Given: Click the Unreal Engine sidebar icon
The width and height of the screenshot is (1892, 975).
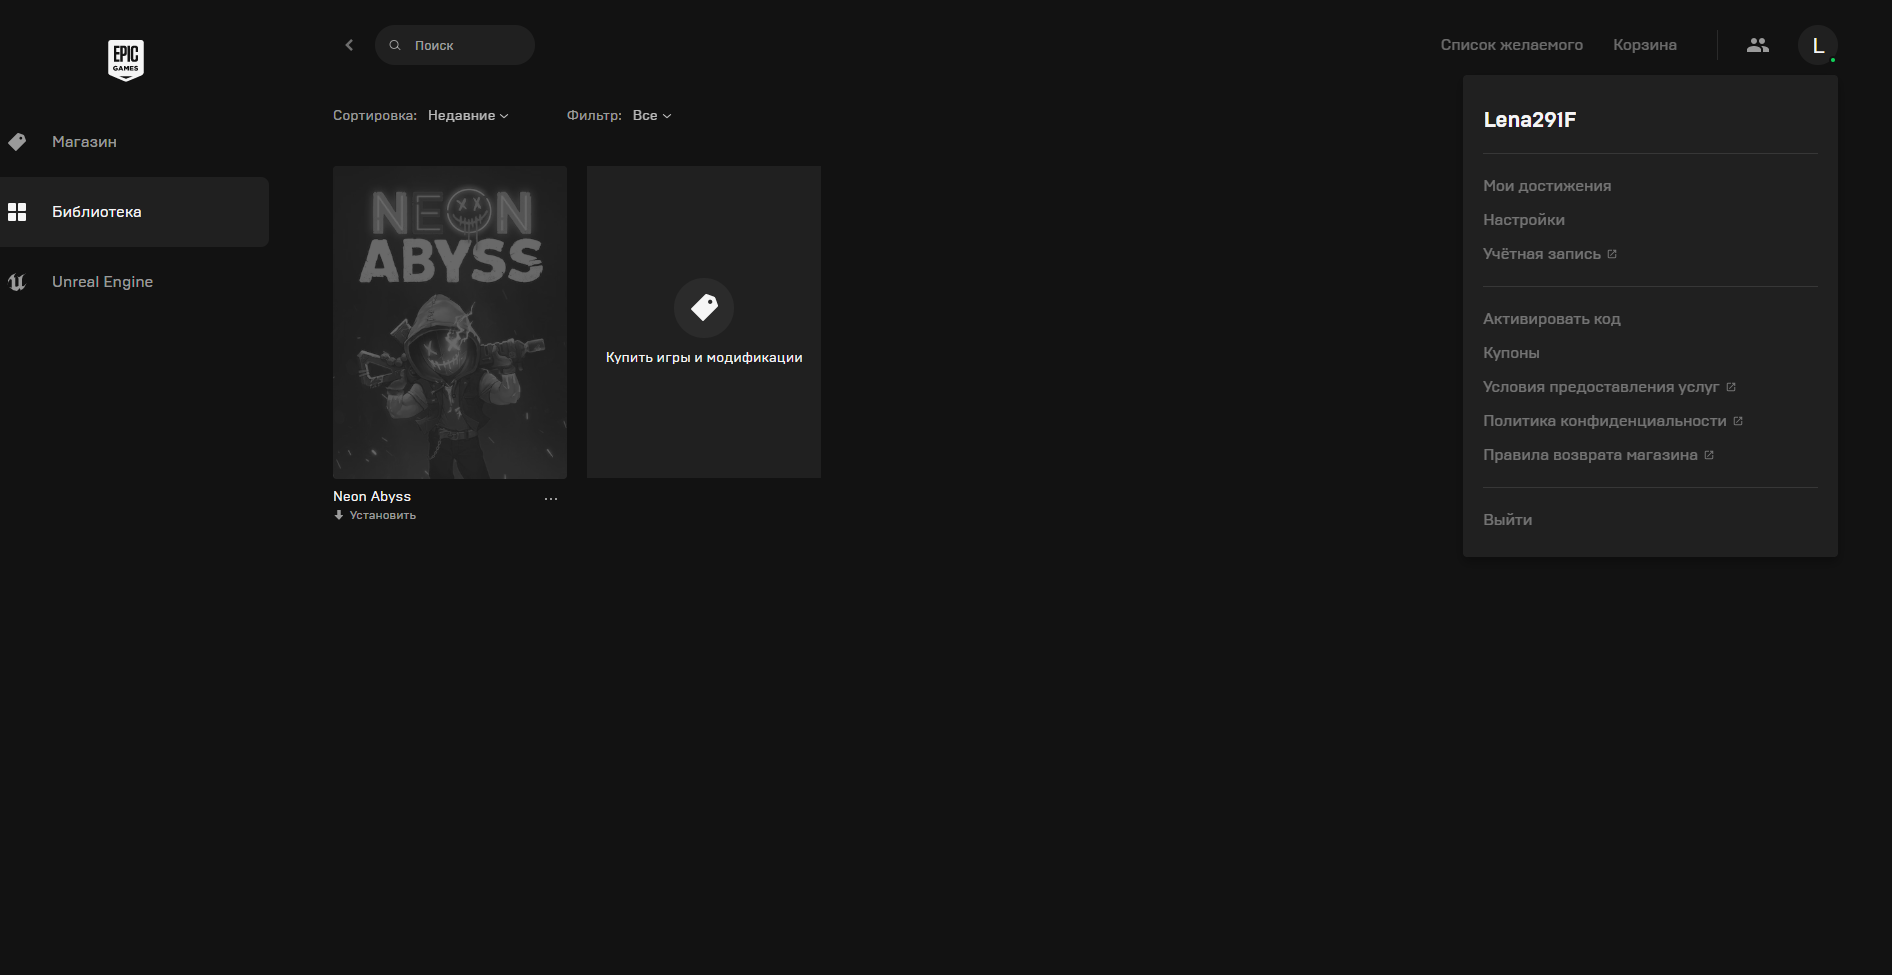Looking at the screenshot, I should tap(17, 282).
